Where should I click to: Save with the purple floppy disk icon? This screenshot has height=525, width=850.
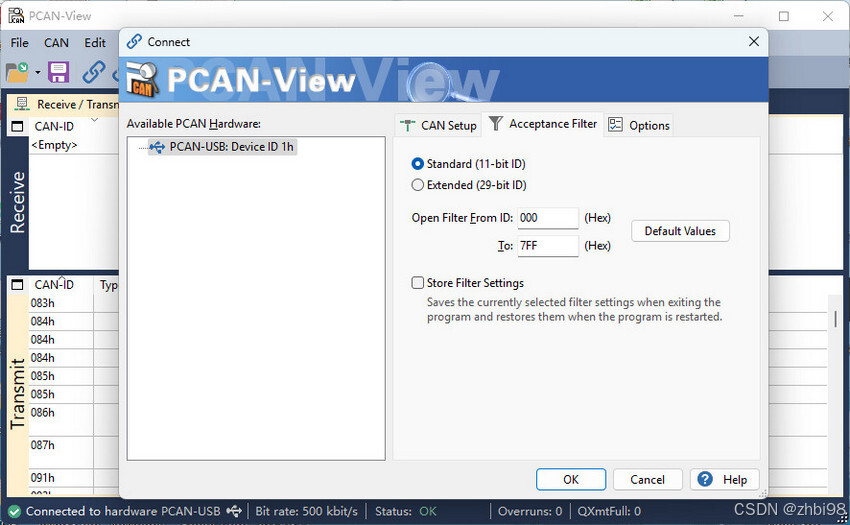59,72
